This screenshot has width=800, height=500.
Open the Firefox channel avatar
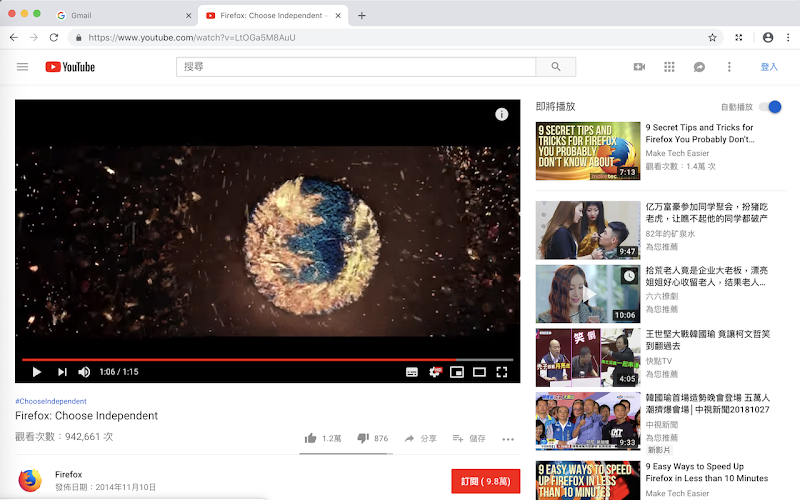click(30, 480)
